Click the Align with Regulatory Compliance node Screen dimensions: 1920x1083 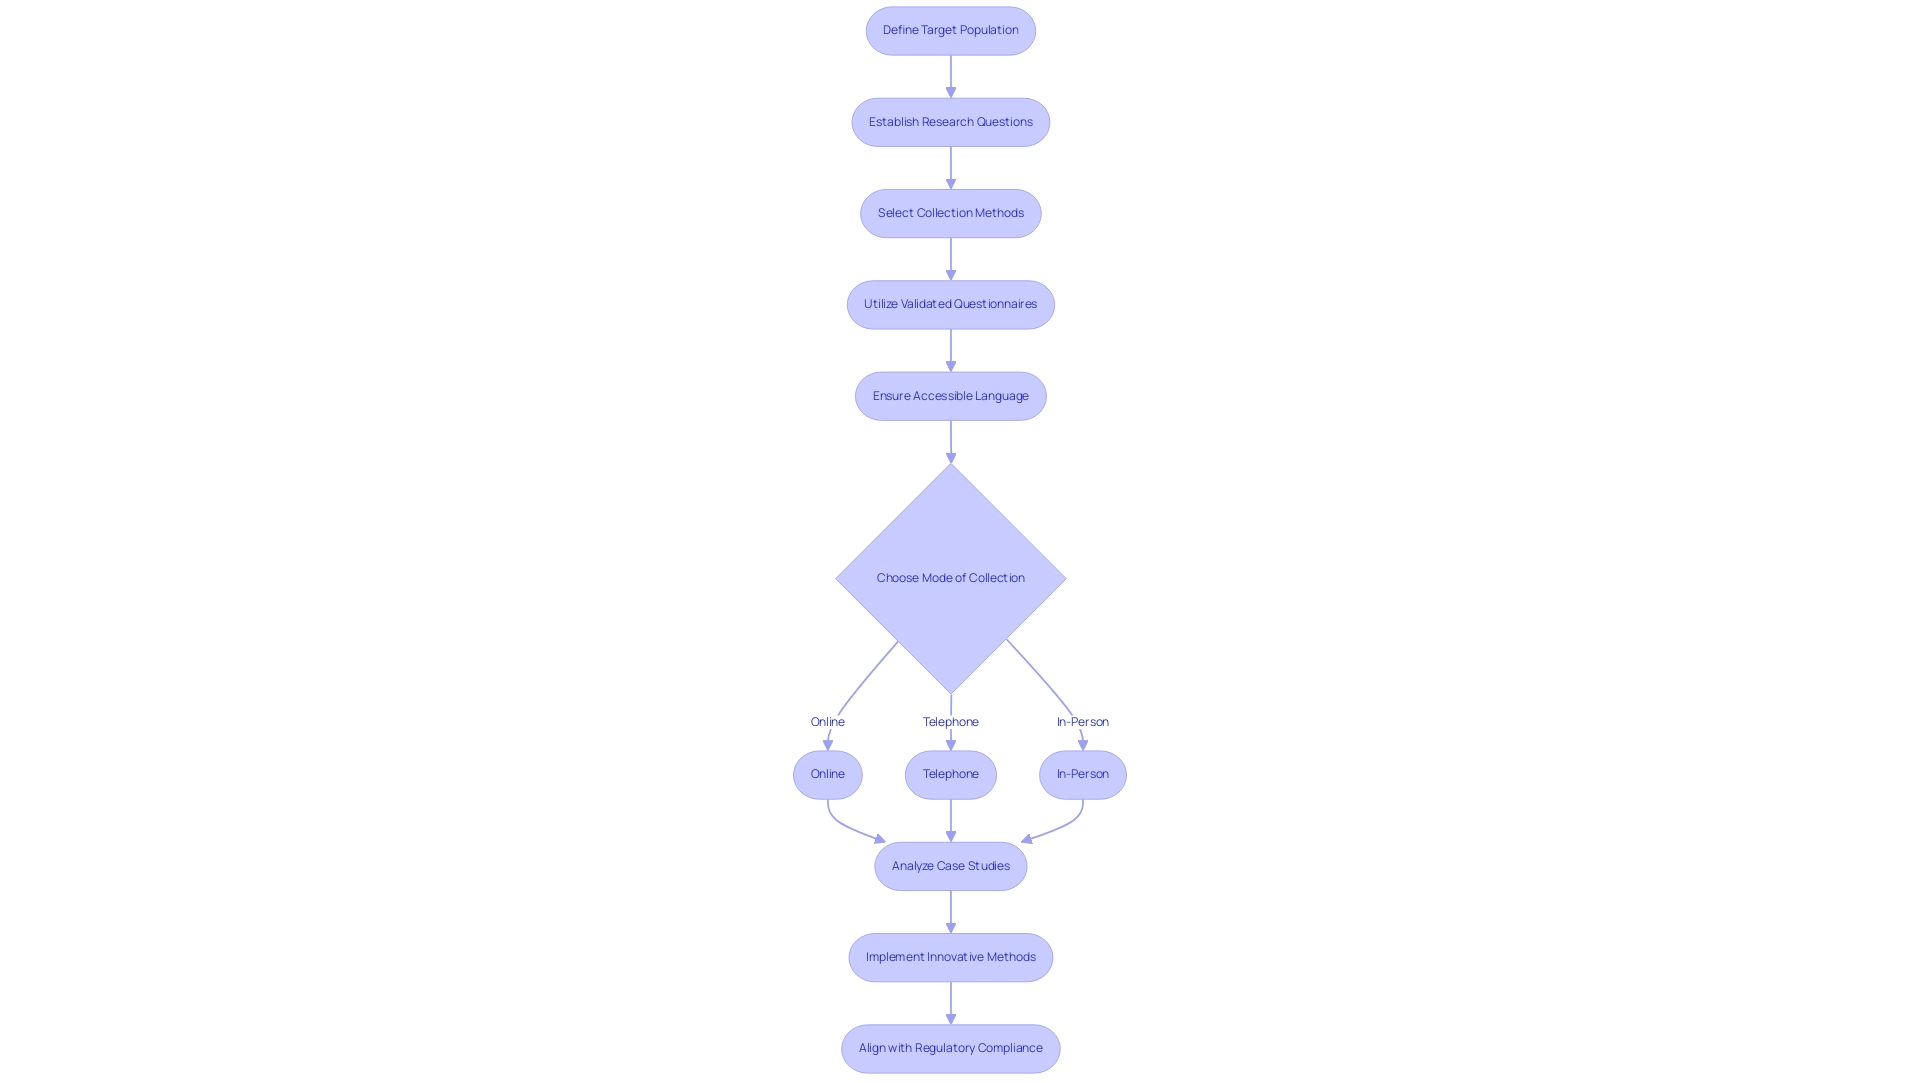pyautogui.click(x=951, y=1047)
